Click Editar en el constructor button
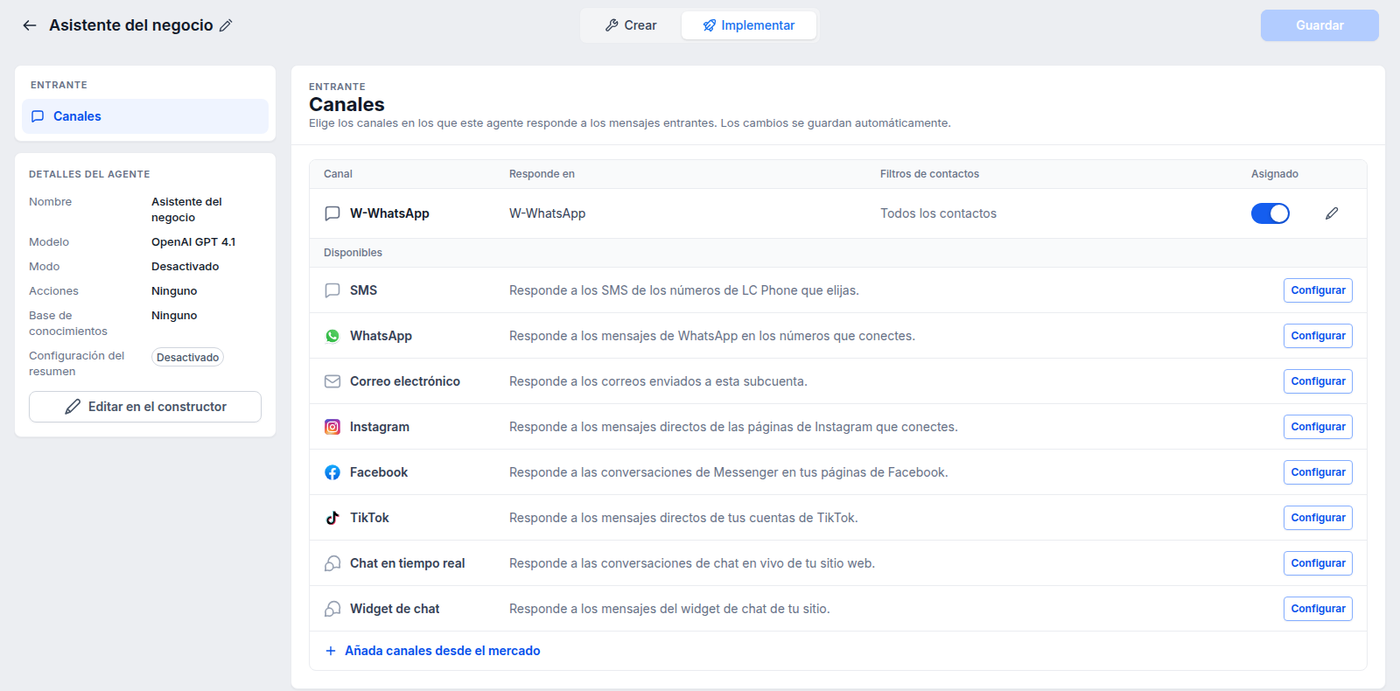 [145, 407]
